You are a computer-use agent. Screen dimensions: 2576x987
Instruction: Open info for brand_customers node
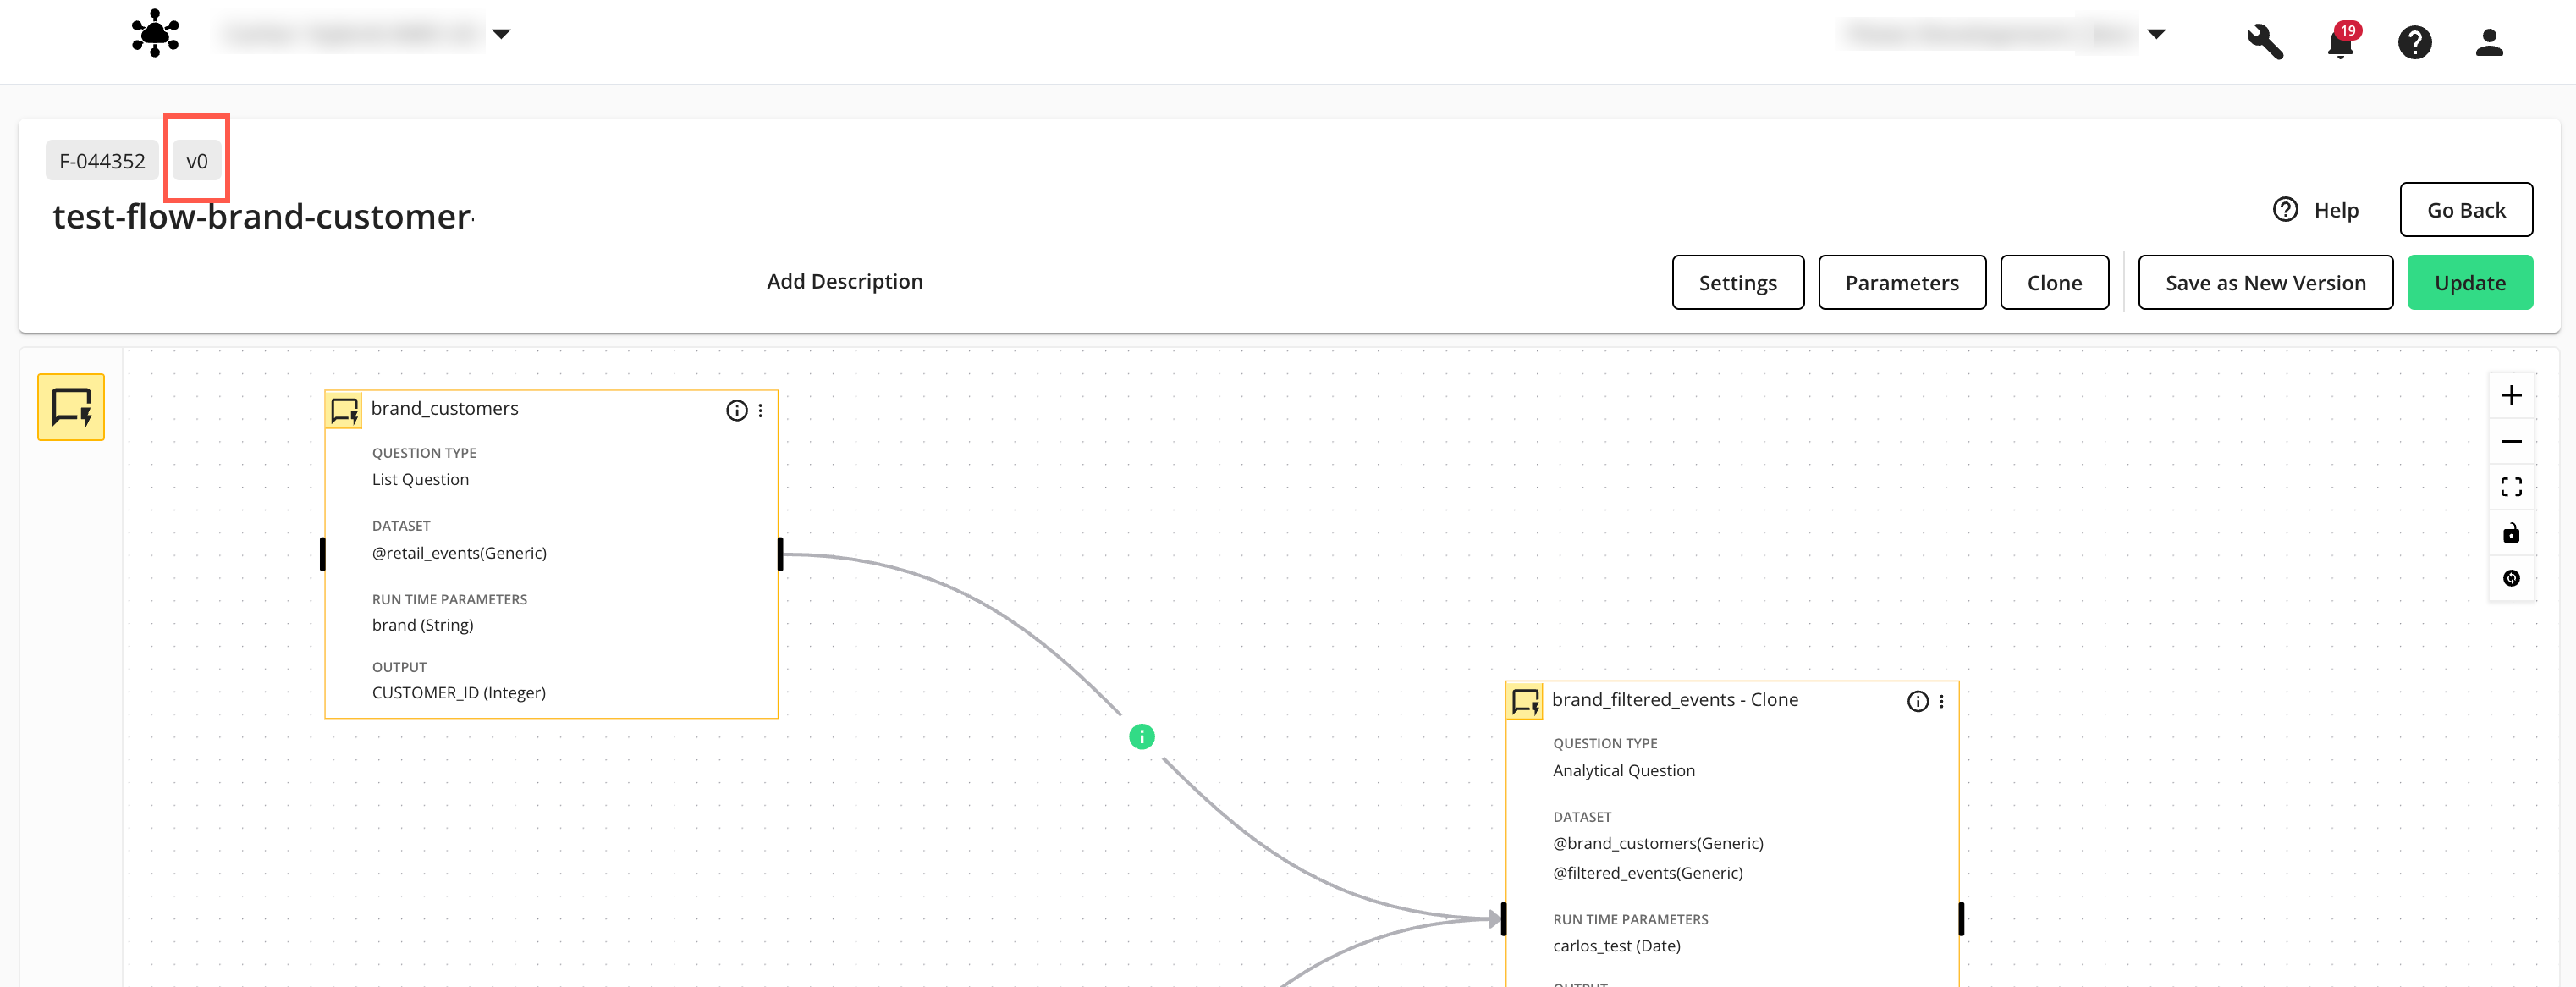pos(736,410)
